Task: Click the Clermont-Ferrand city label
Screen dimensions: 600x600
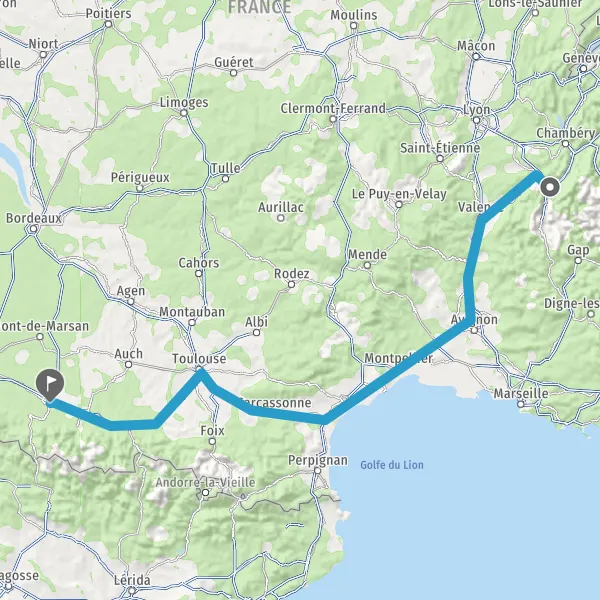Action: coord(333,108)
